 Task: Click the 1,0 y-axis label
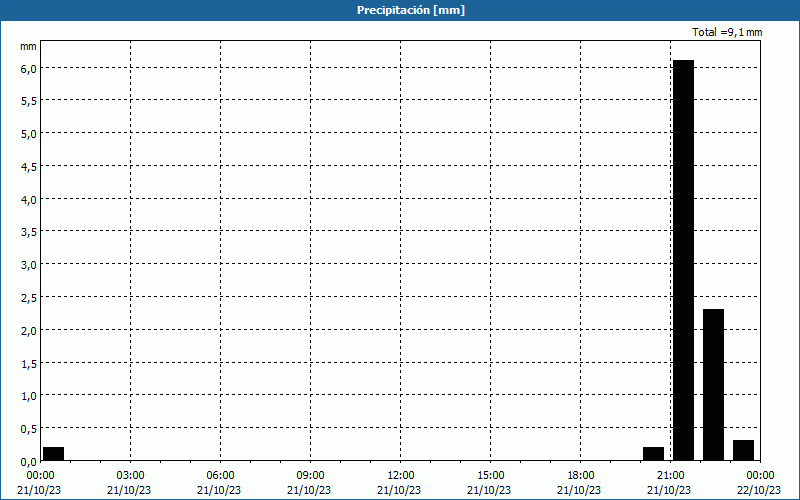[29, 396]
